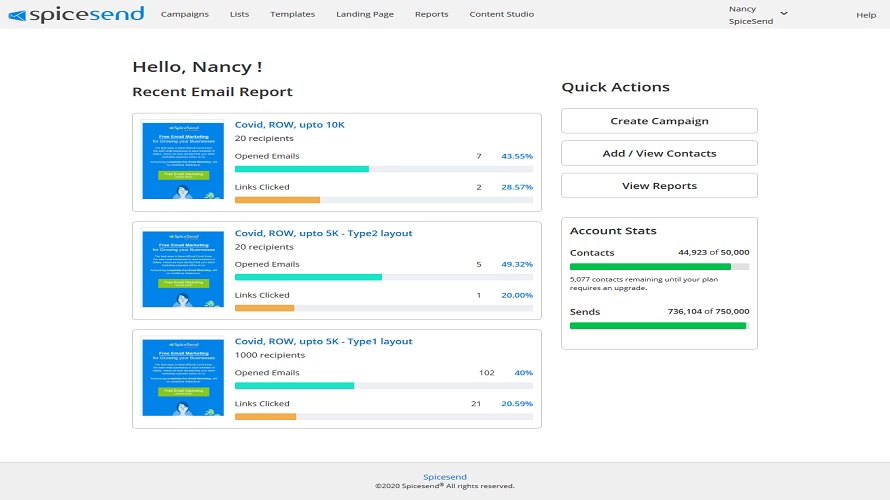This screenshot has height=500, width=890.
Task: Click thumbnail of the Type1 layout campaign
Action: (x=183, y=377)
